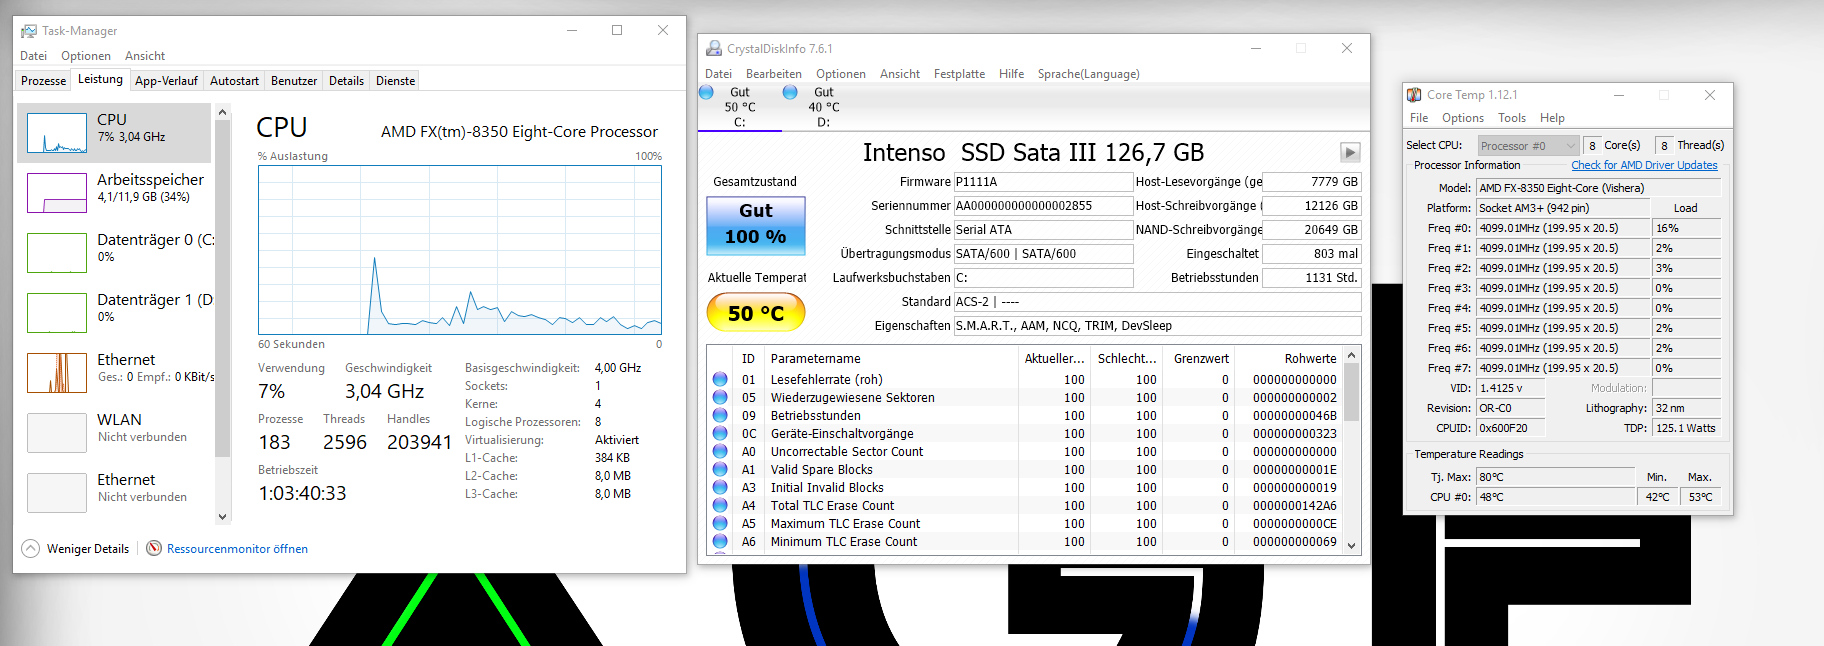Click the next disk arrow button in CrystalDiskInfo

coord(1350,152)
